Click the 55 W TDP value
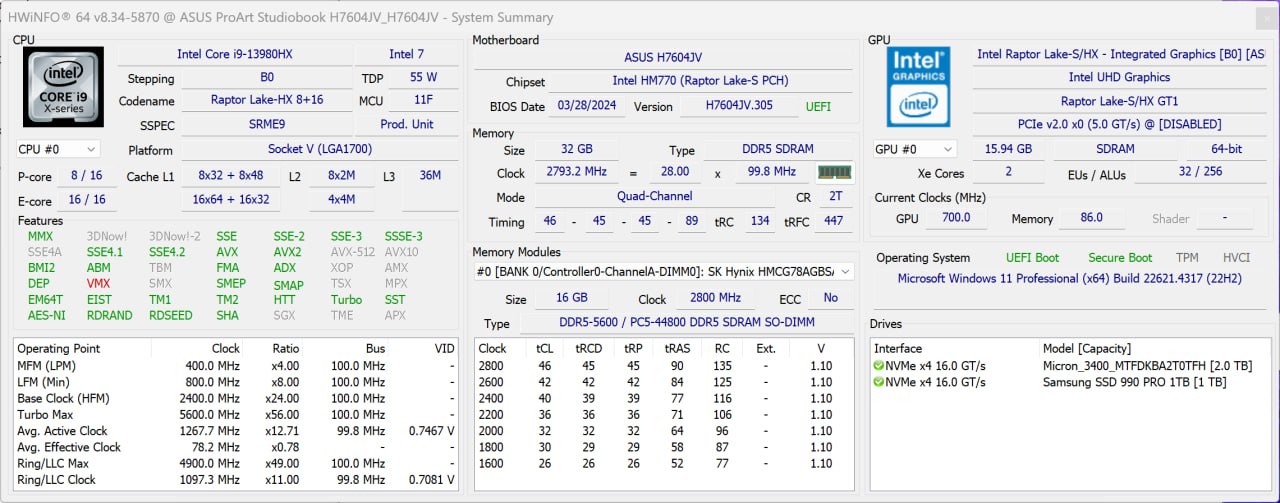The width and height of the screenshot is (1280, 503). (x=424, y=77)
